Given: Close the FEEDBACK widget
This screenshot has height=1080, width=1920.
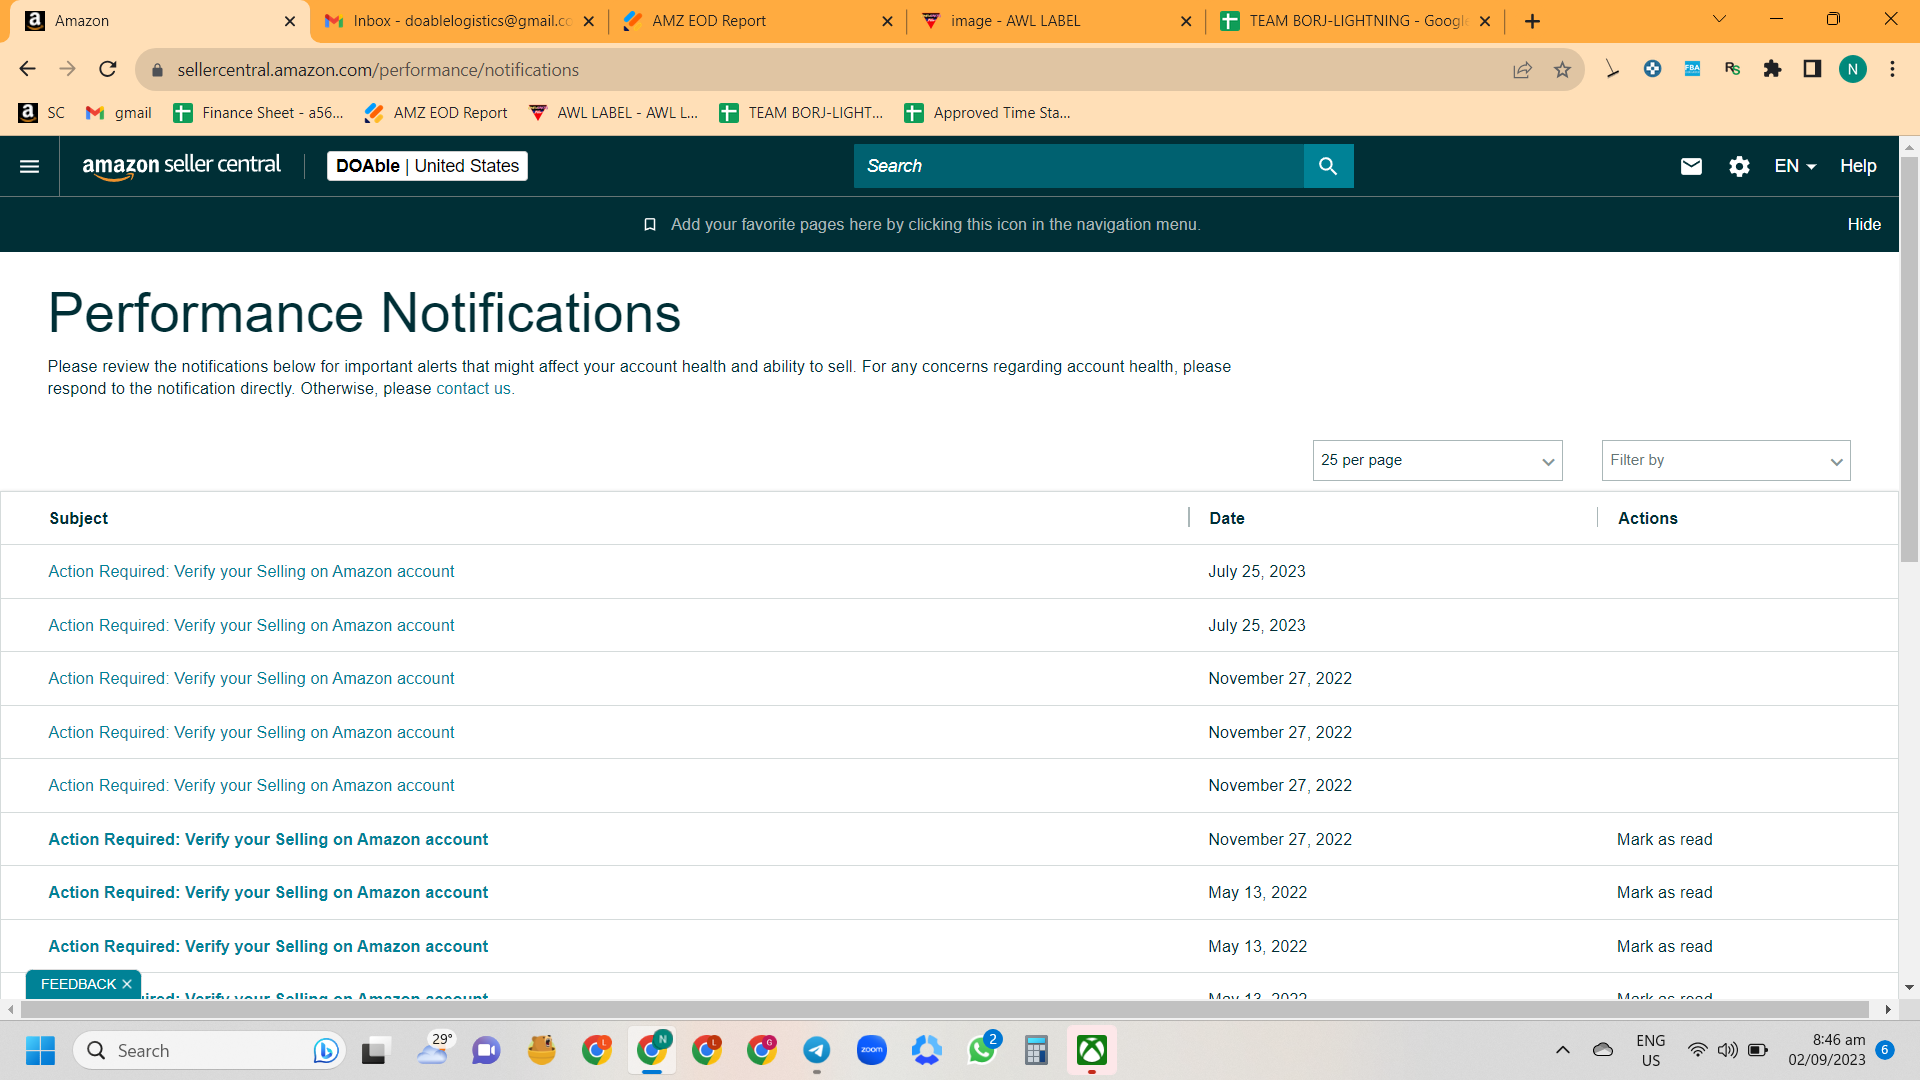Looking at the screenshot, I should coord(127,985).
